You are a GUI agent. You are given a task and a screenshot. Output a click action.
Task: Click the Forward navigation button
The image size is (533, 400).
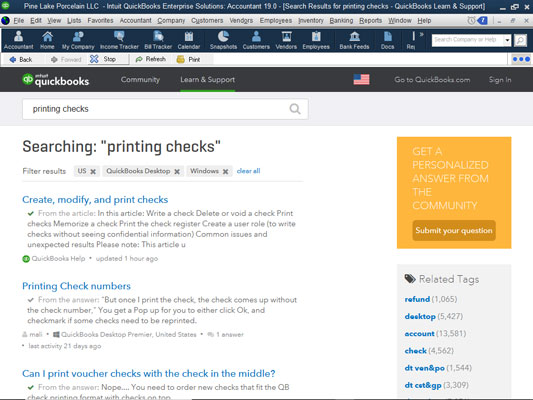(66, 59)
